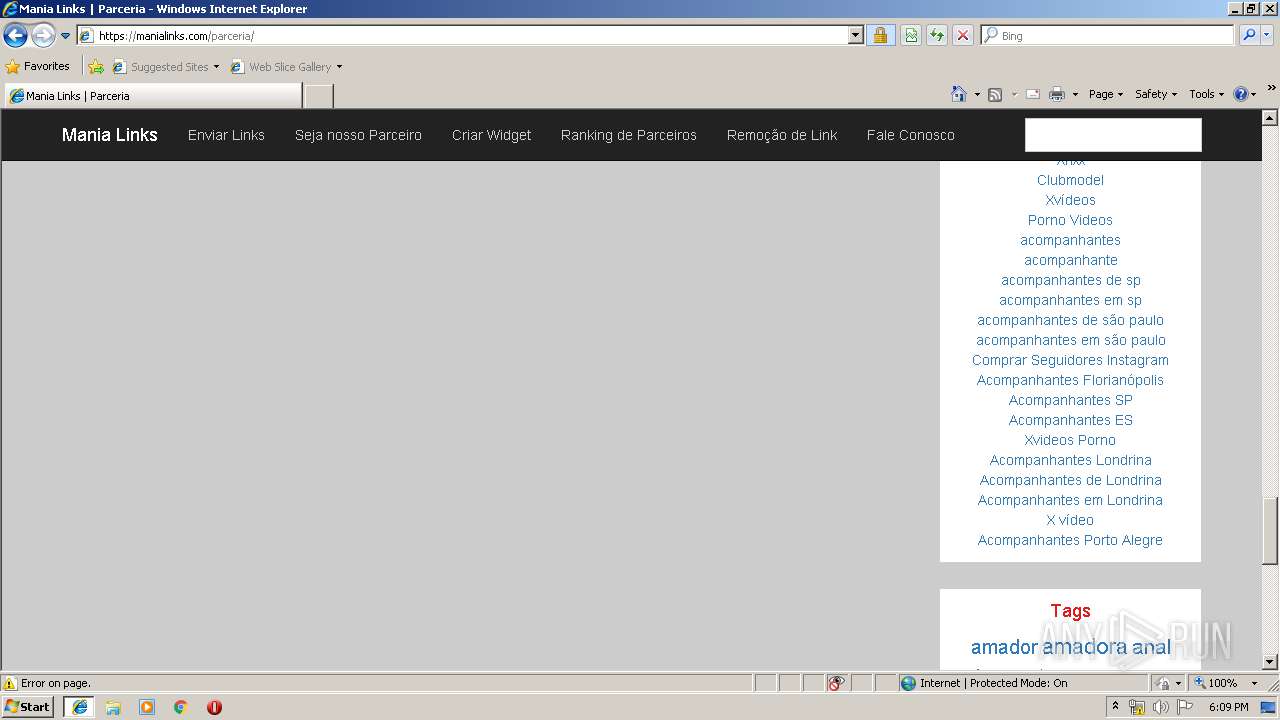Click the Print toolbar icon
The height and width of the screenshot is (720, 1280).
point(1057,94)
